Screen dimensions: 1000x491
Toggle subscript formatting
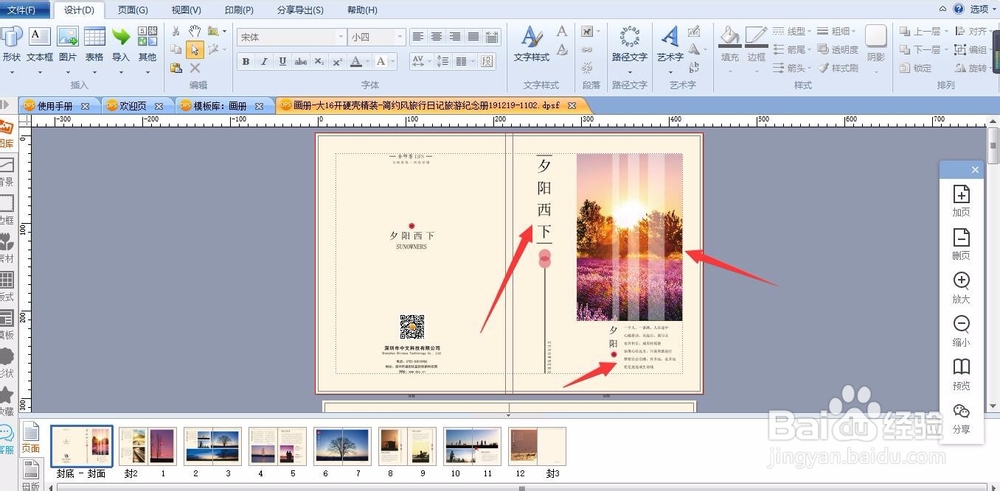(x=320, y=61)
